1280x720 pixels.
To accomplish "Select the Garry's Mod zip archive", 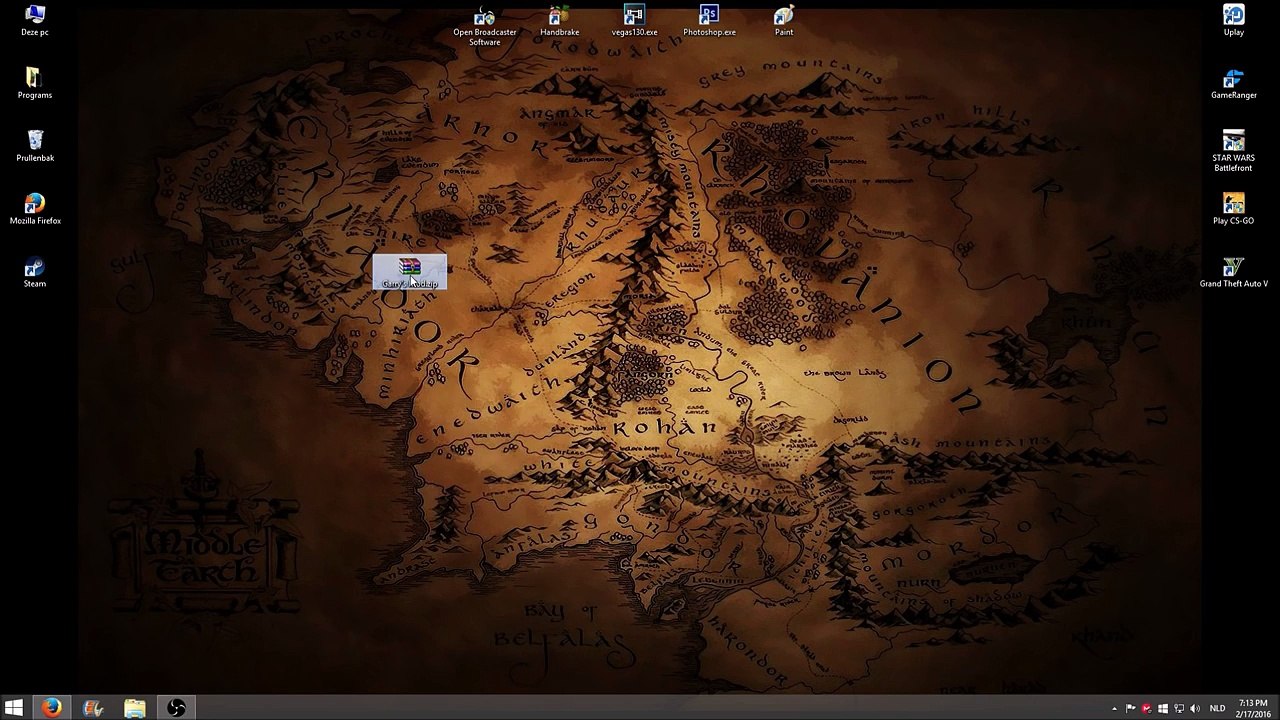I will (410, 273).
